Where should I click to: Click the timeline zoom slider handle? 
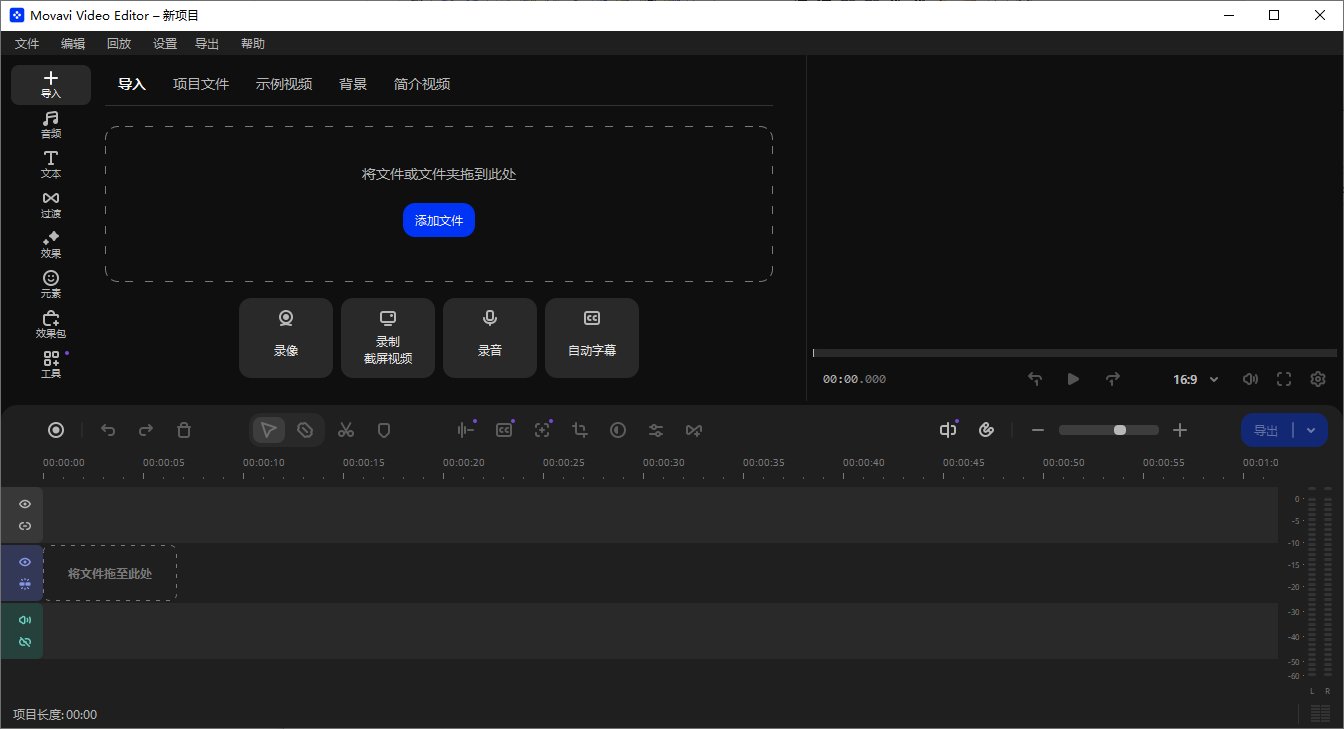1120,430
